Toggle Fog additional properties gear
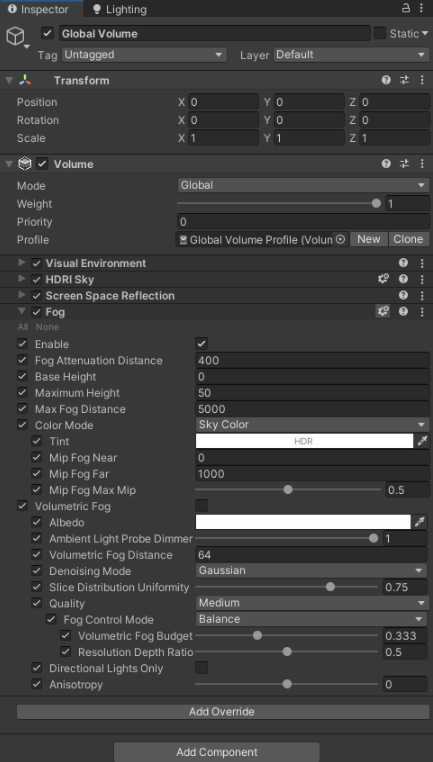This screenshot has width=433, height=762. [x=383, y=312]
